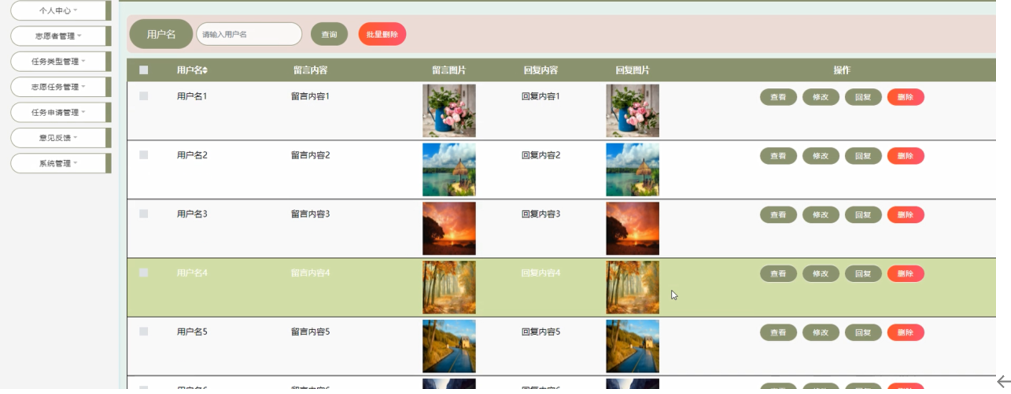Click the 请输入用户名 input field
The width and height of the screenshot is (1011, 394).
point(250,34)
